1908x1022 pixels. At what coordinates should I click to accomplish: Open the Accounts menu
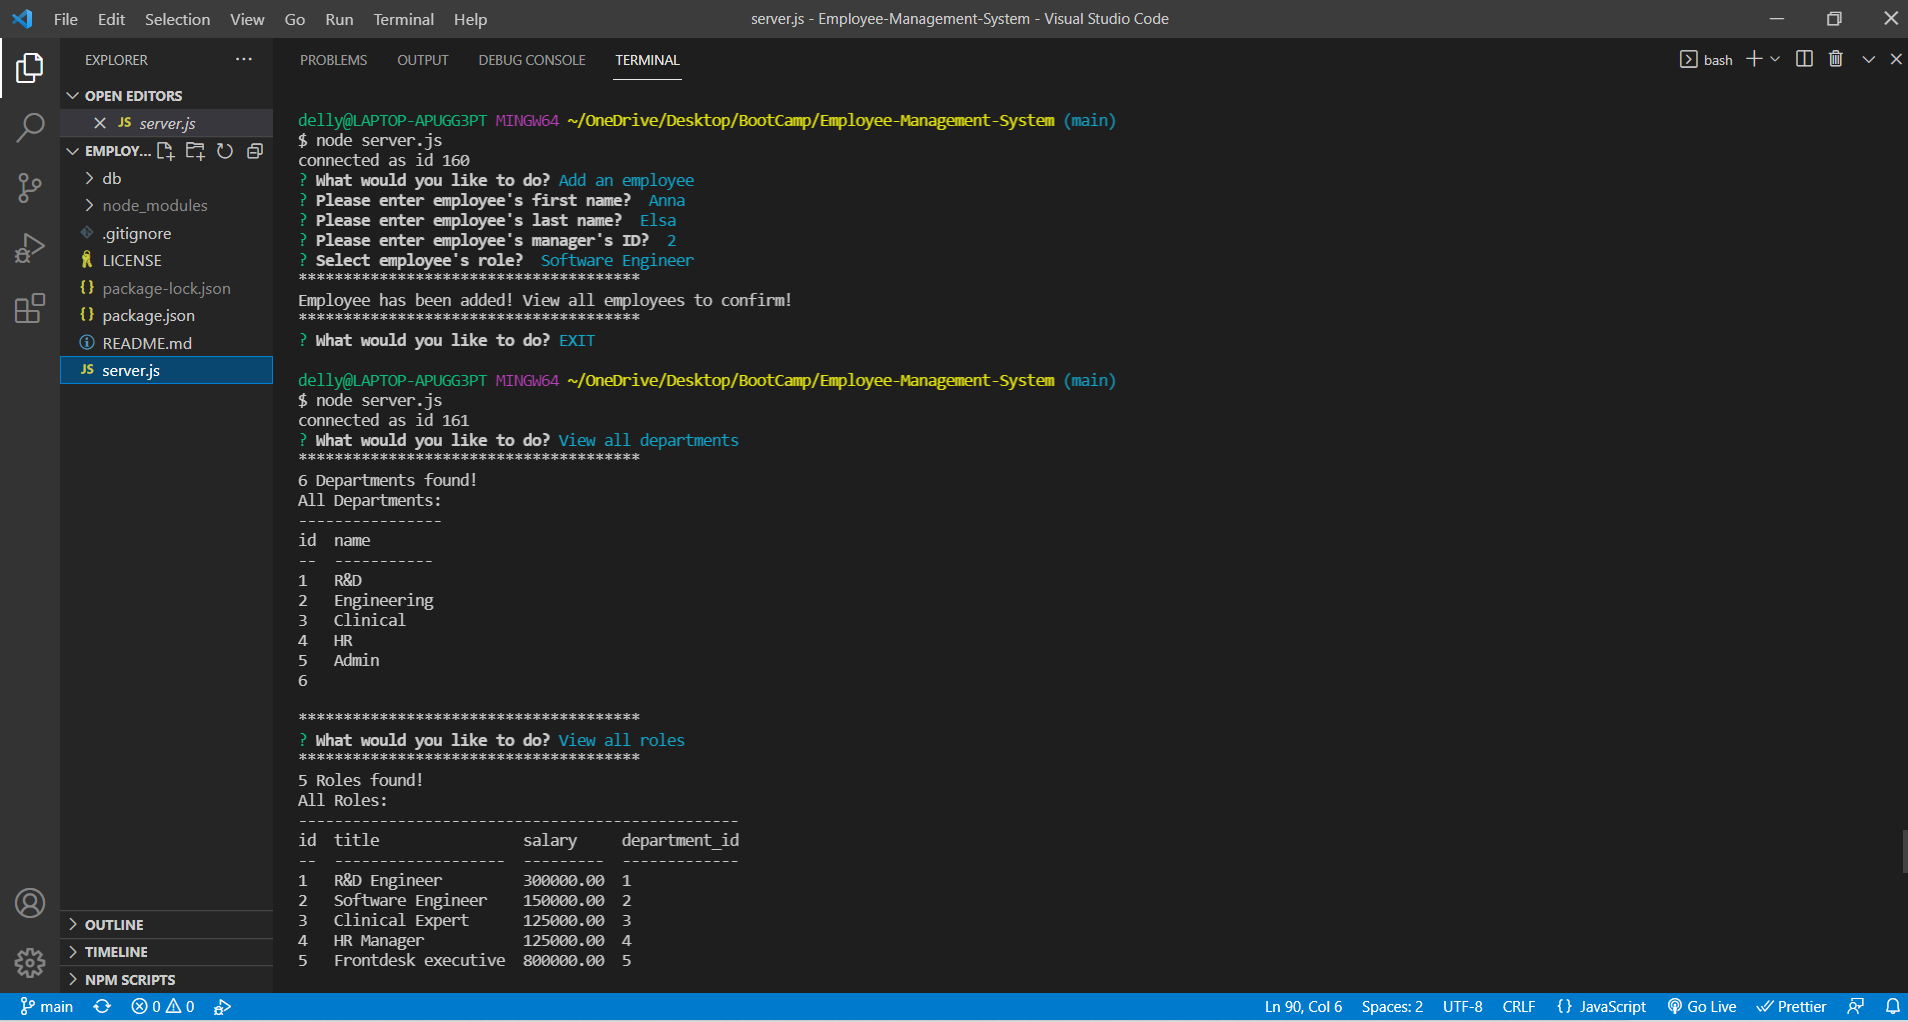pyautogui.click(x=29, y=902)
